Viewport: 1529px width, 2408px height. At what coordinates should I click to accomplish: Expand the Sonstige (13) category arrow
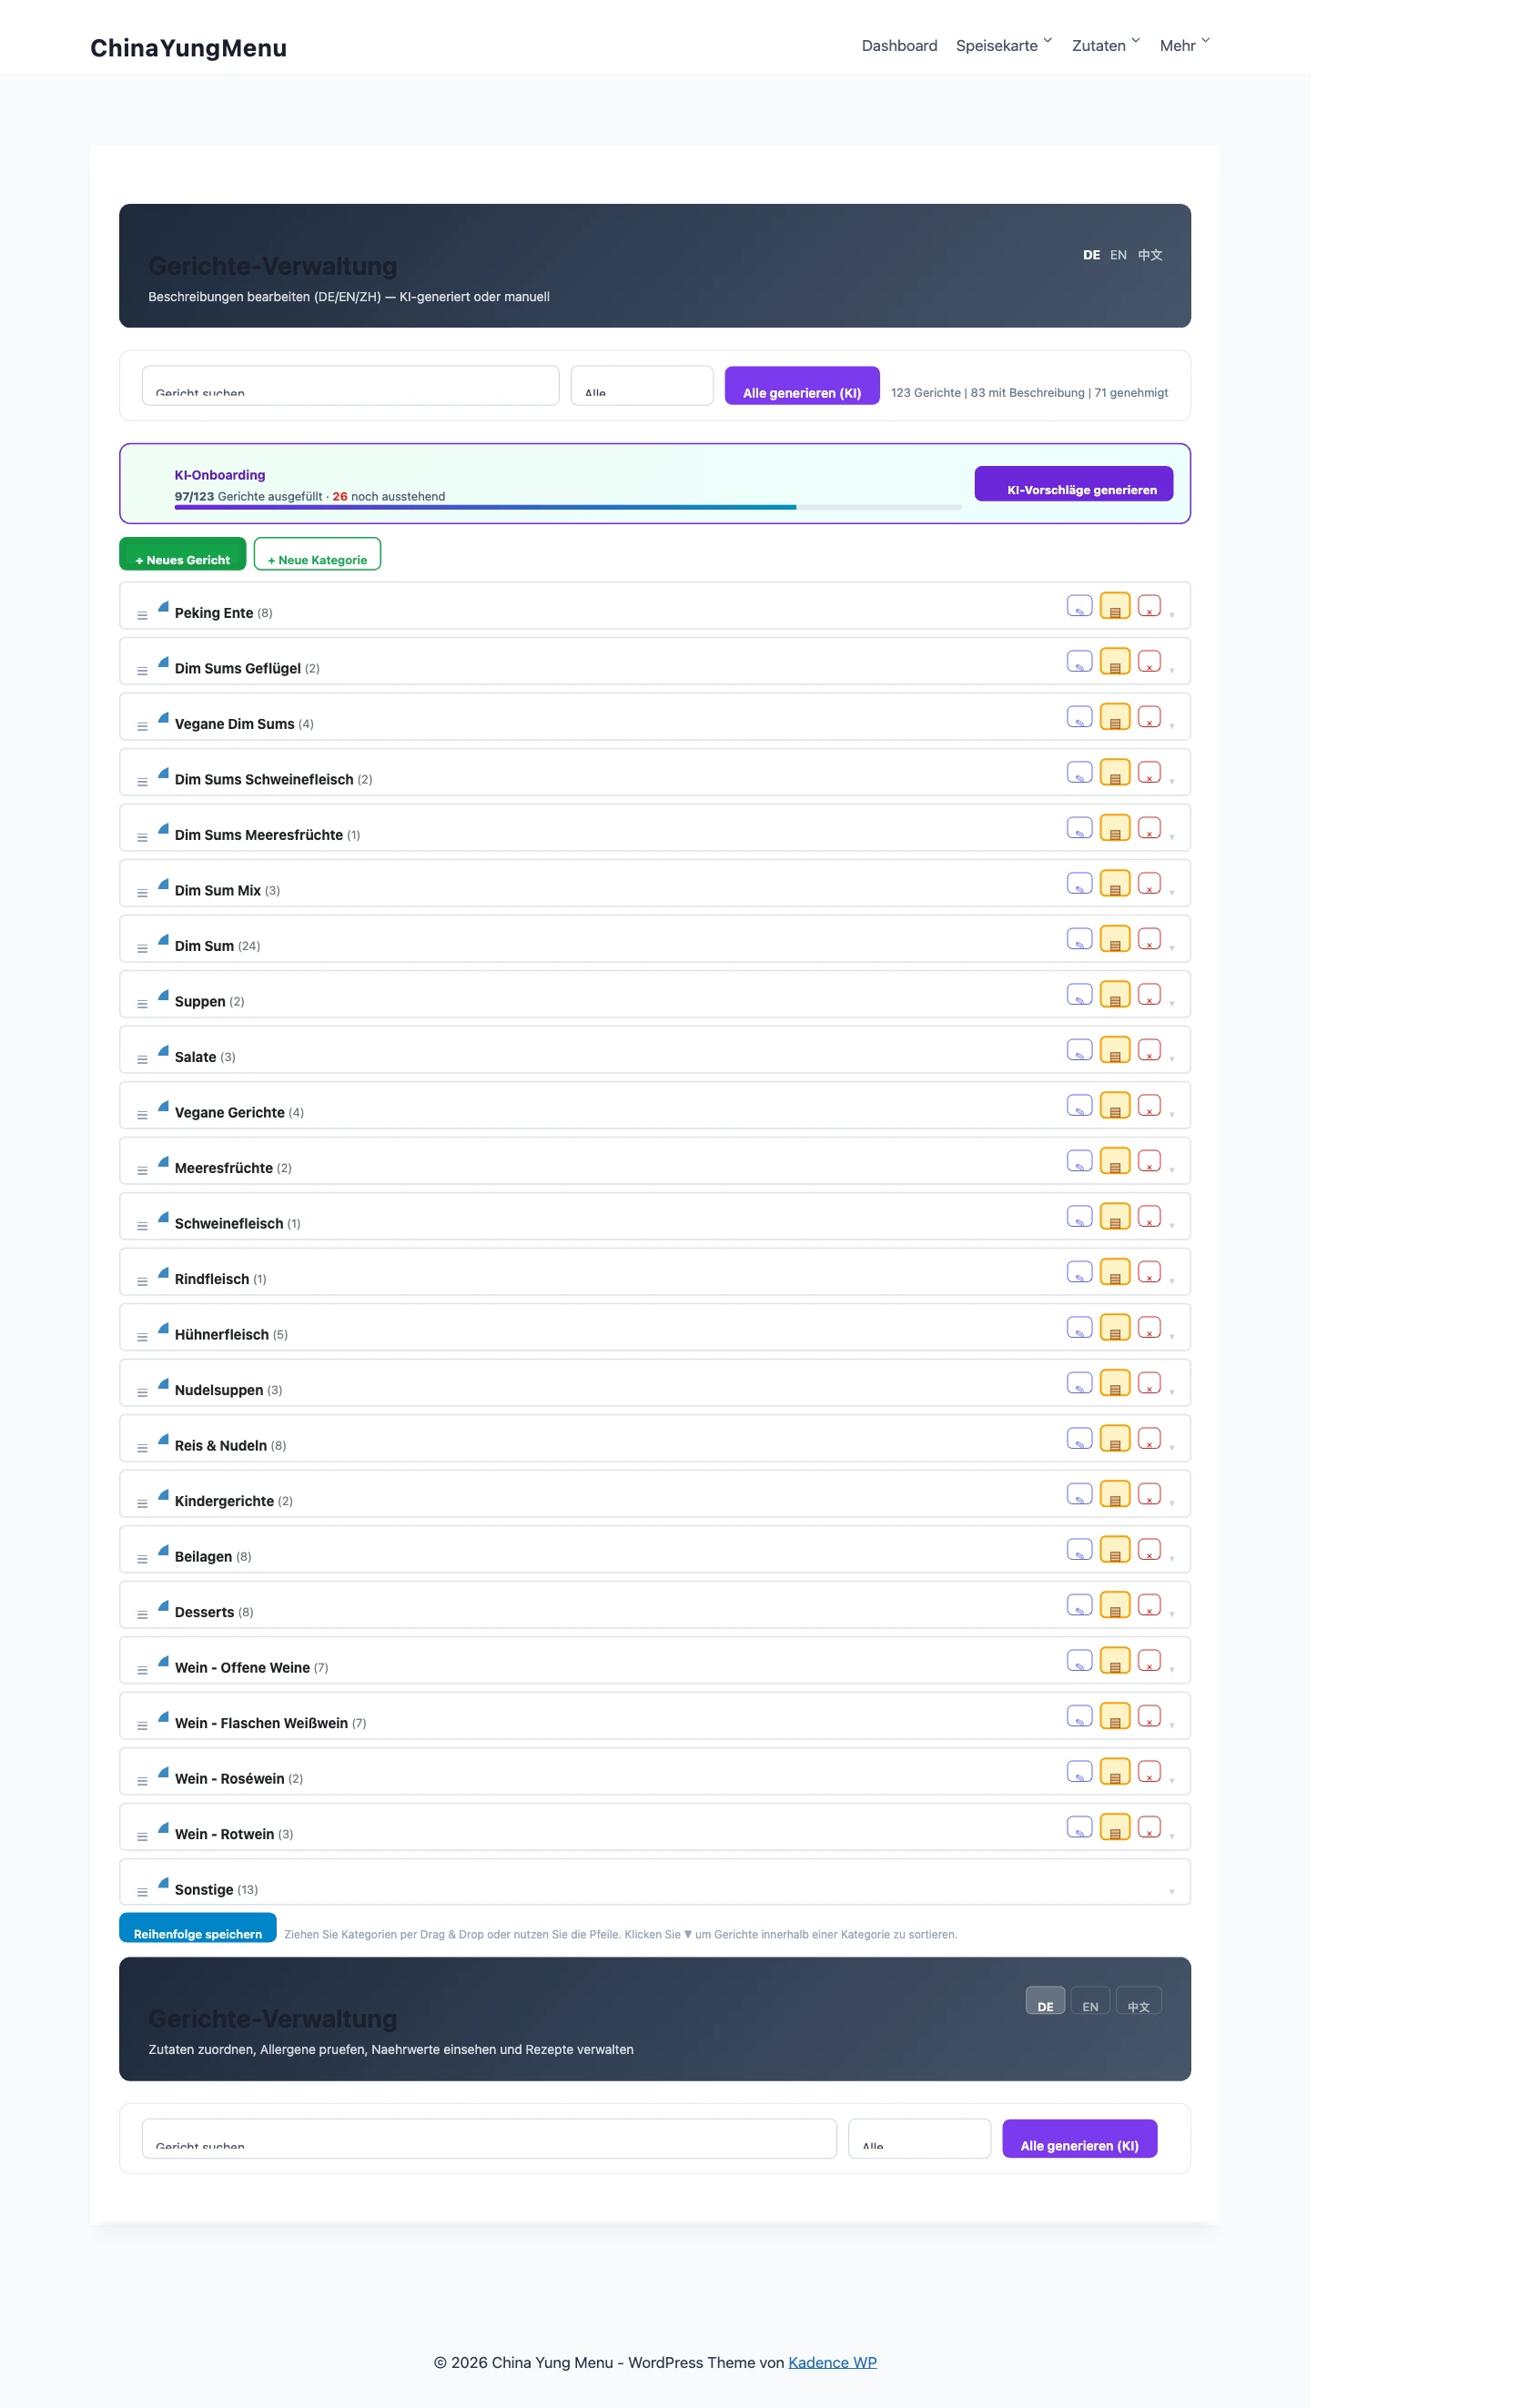point(1172,1892)
